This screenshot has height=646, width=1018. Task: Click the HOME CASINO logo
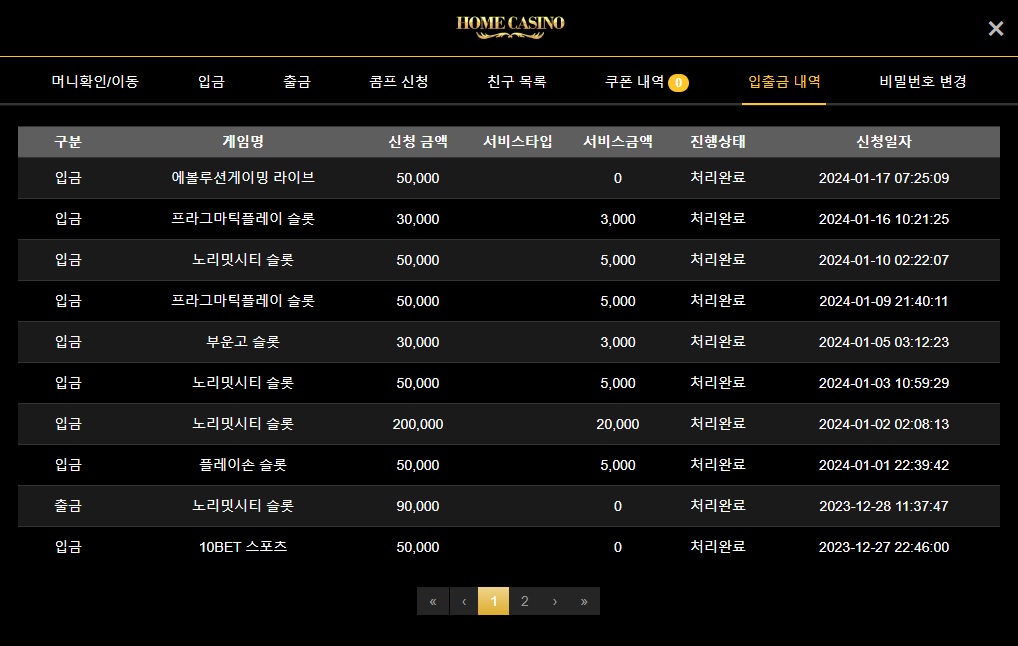(510, 27)
